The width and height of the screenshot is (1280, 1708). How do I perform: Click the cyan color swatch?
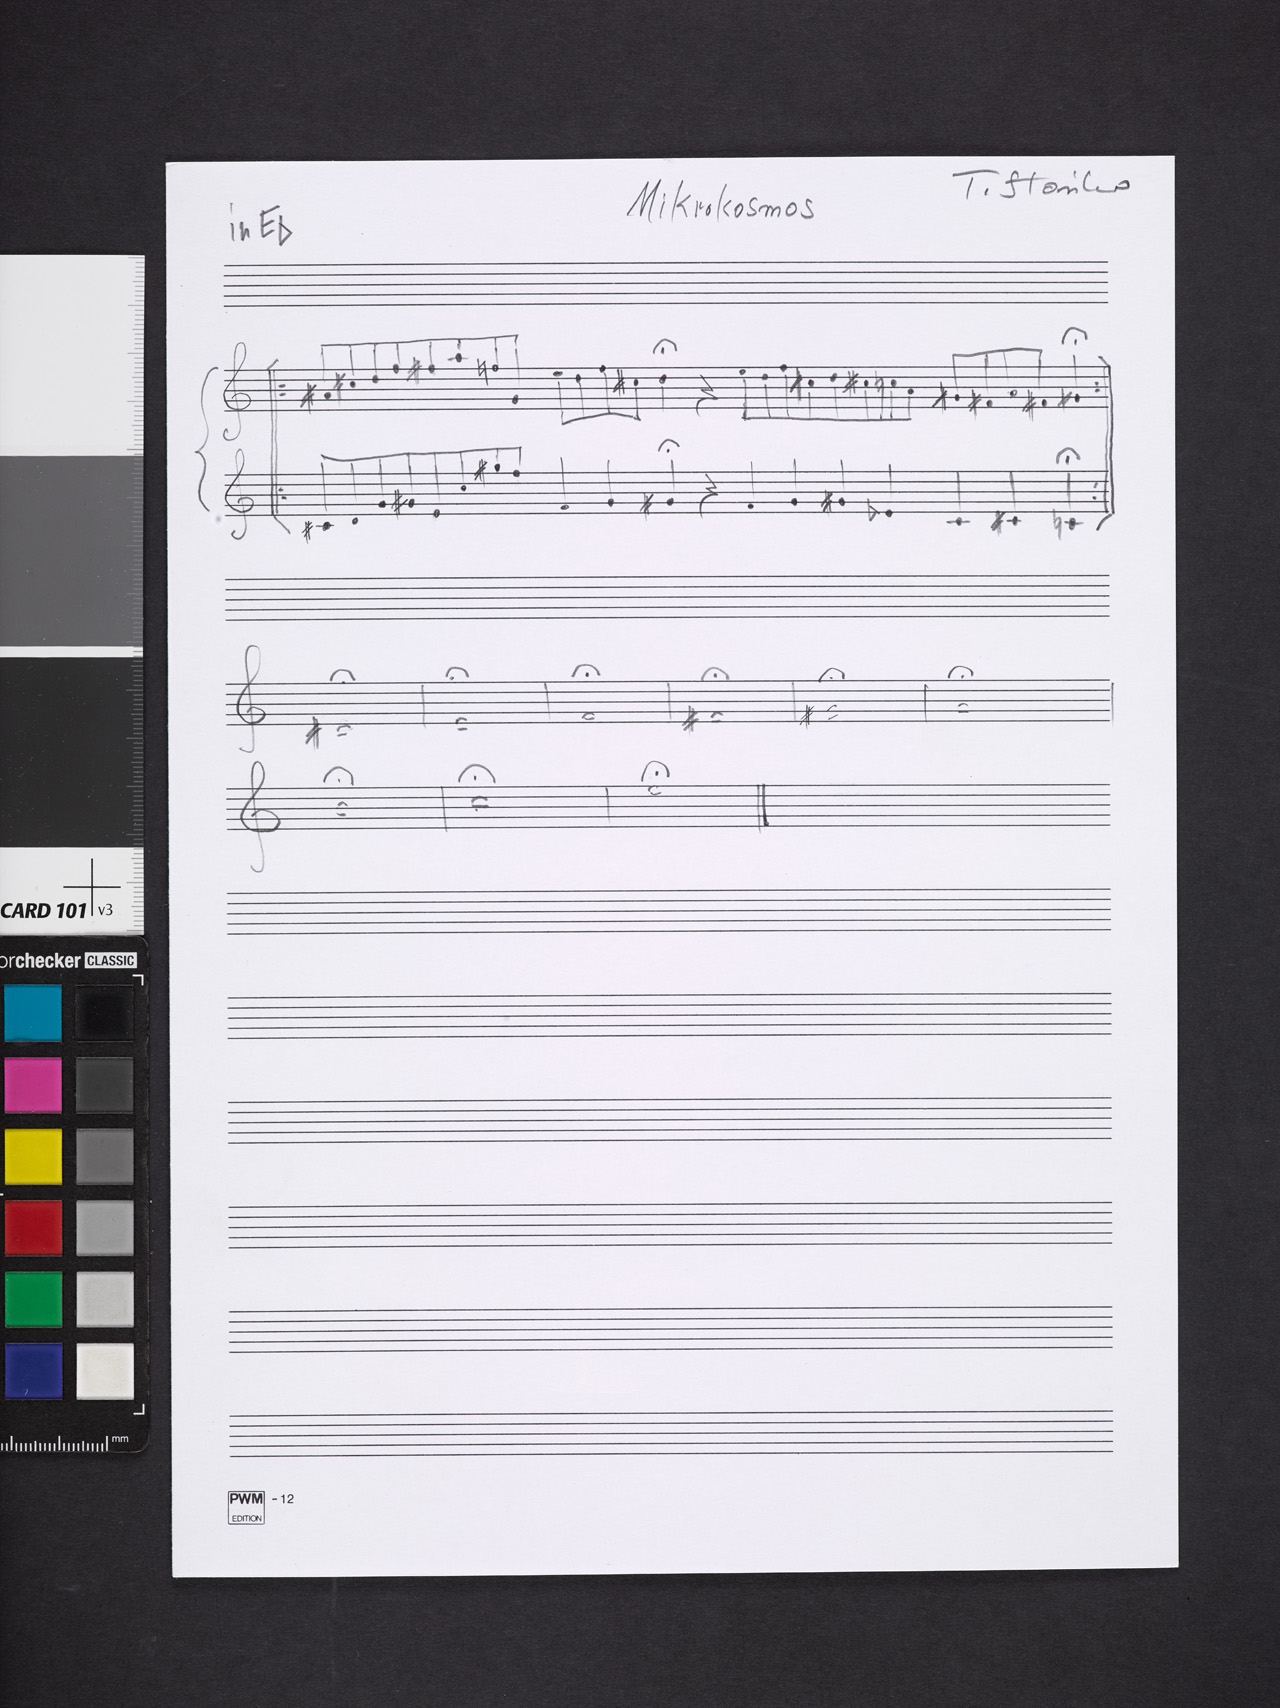(32, 1012)
